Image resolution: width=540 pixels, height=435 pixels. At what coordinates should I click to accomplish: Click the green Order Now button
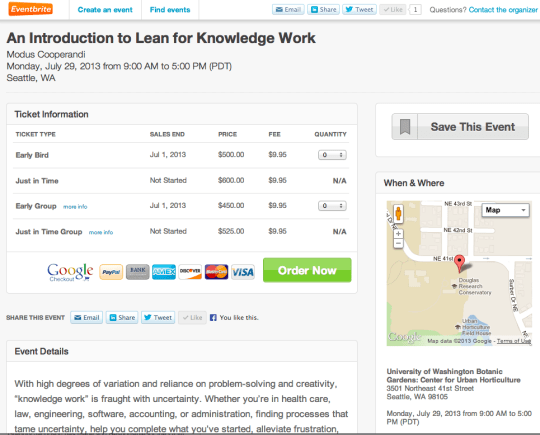tap(307, 270)
